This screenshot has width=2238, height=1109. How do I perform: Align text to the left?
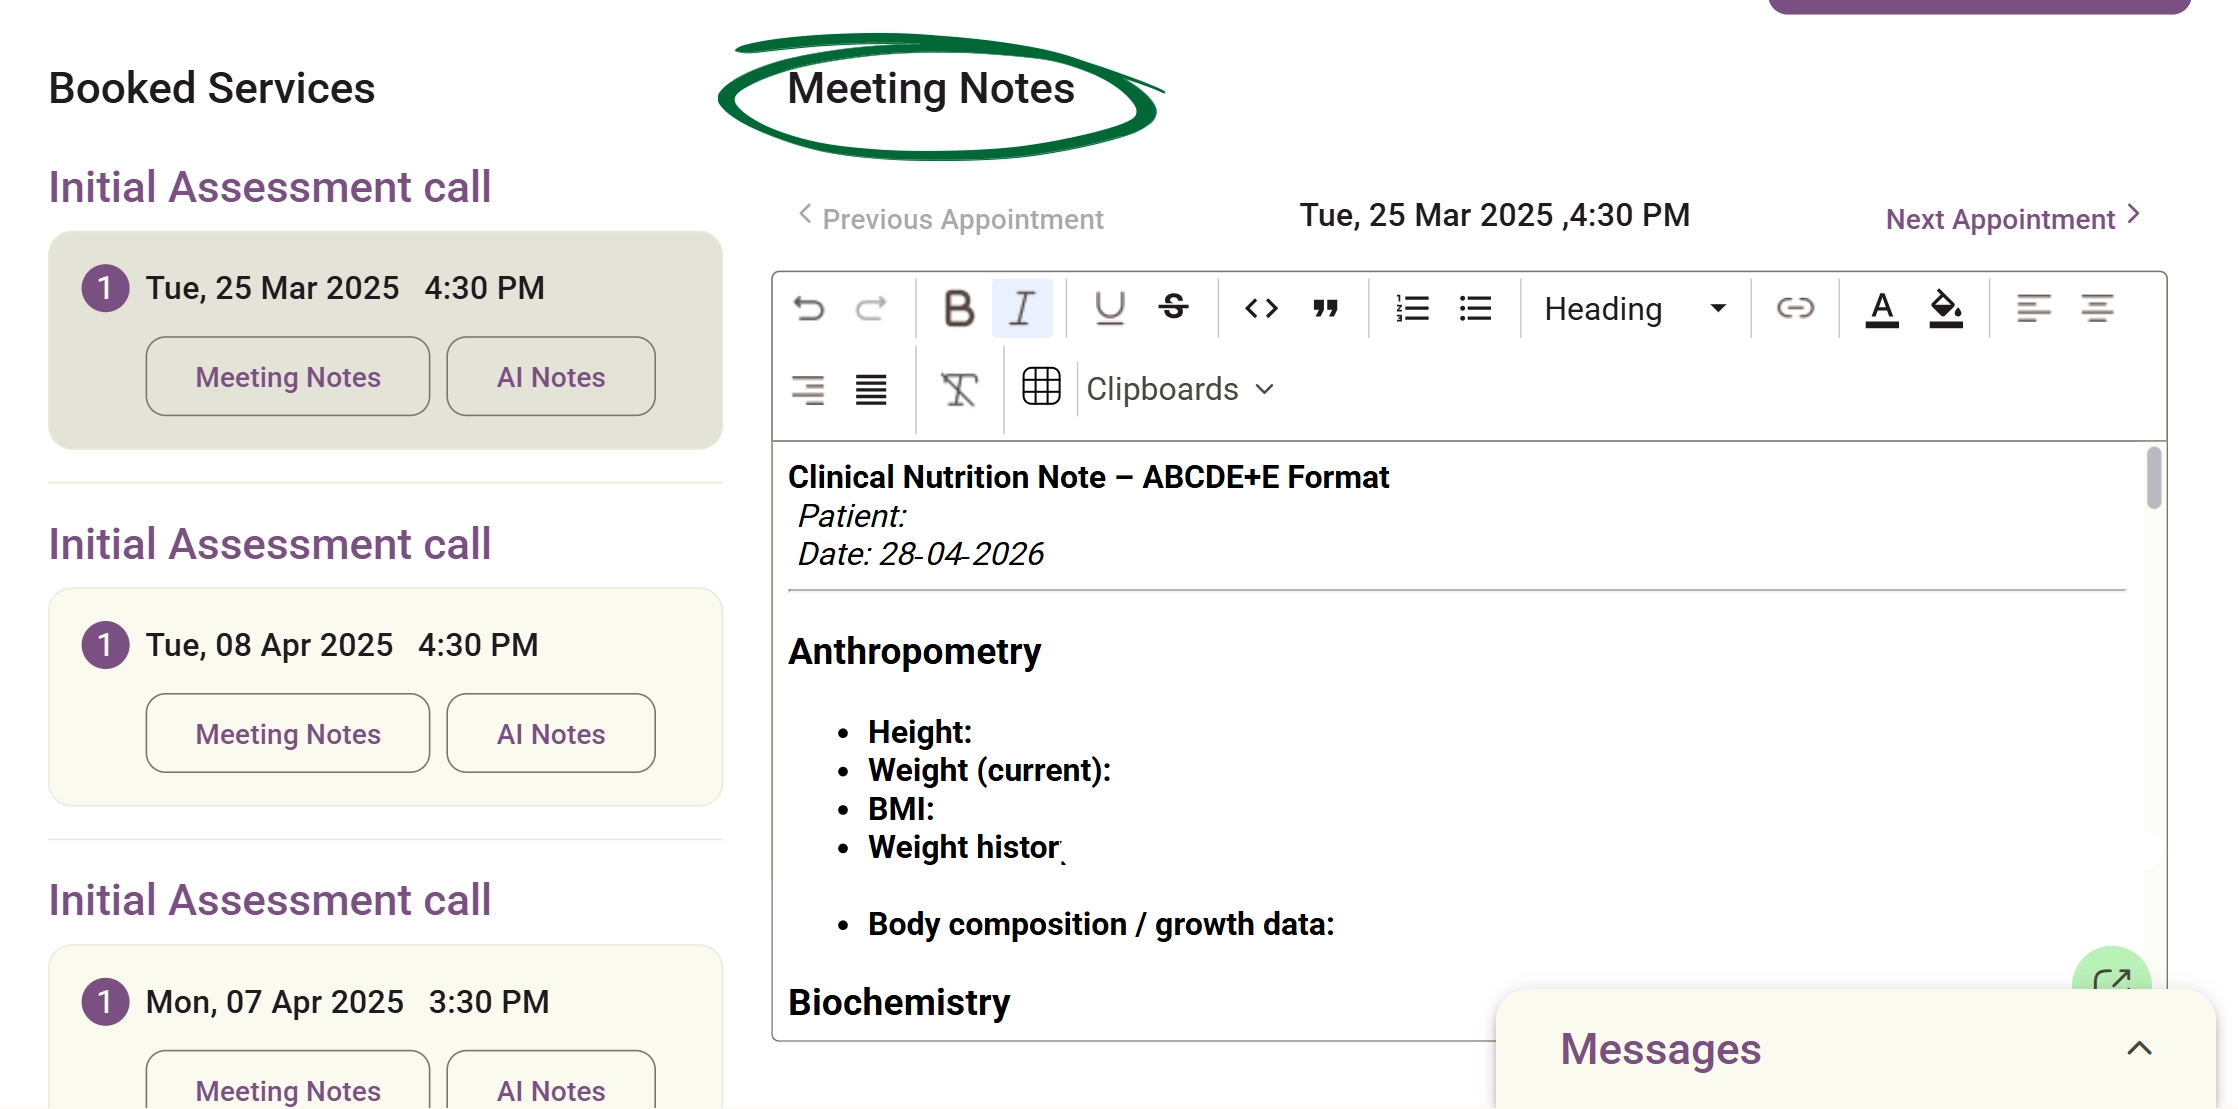click(x=2033, y=308)
